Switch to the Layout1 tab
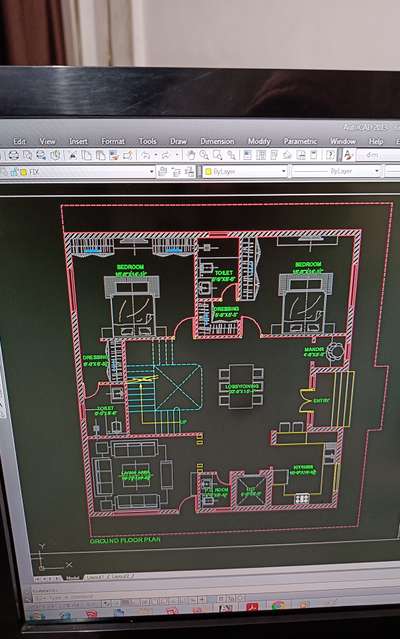Viewport: 400px width, 639px height. 94,577
